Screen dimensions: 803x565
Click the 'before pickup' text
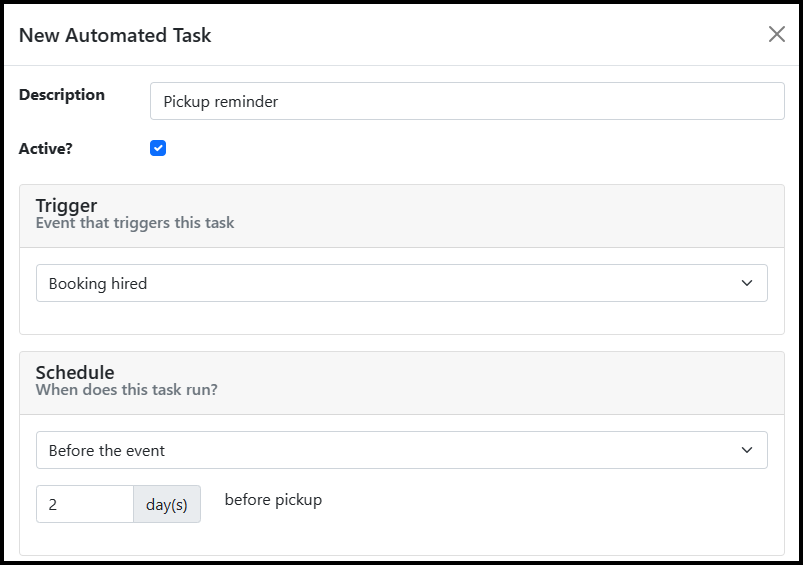273,500
